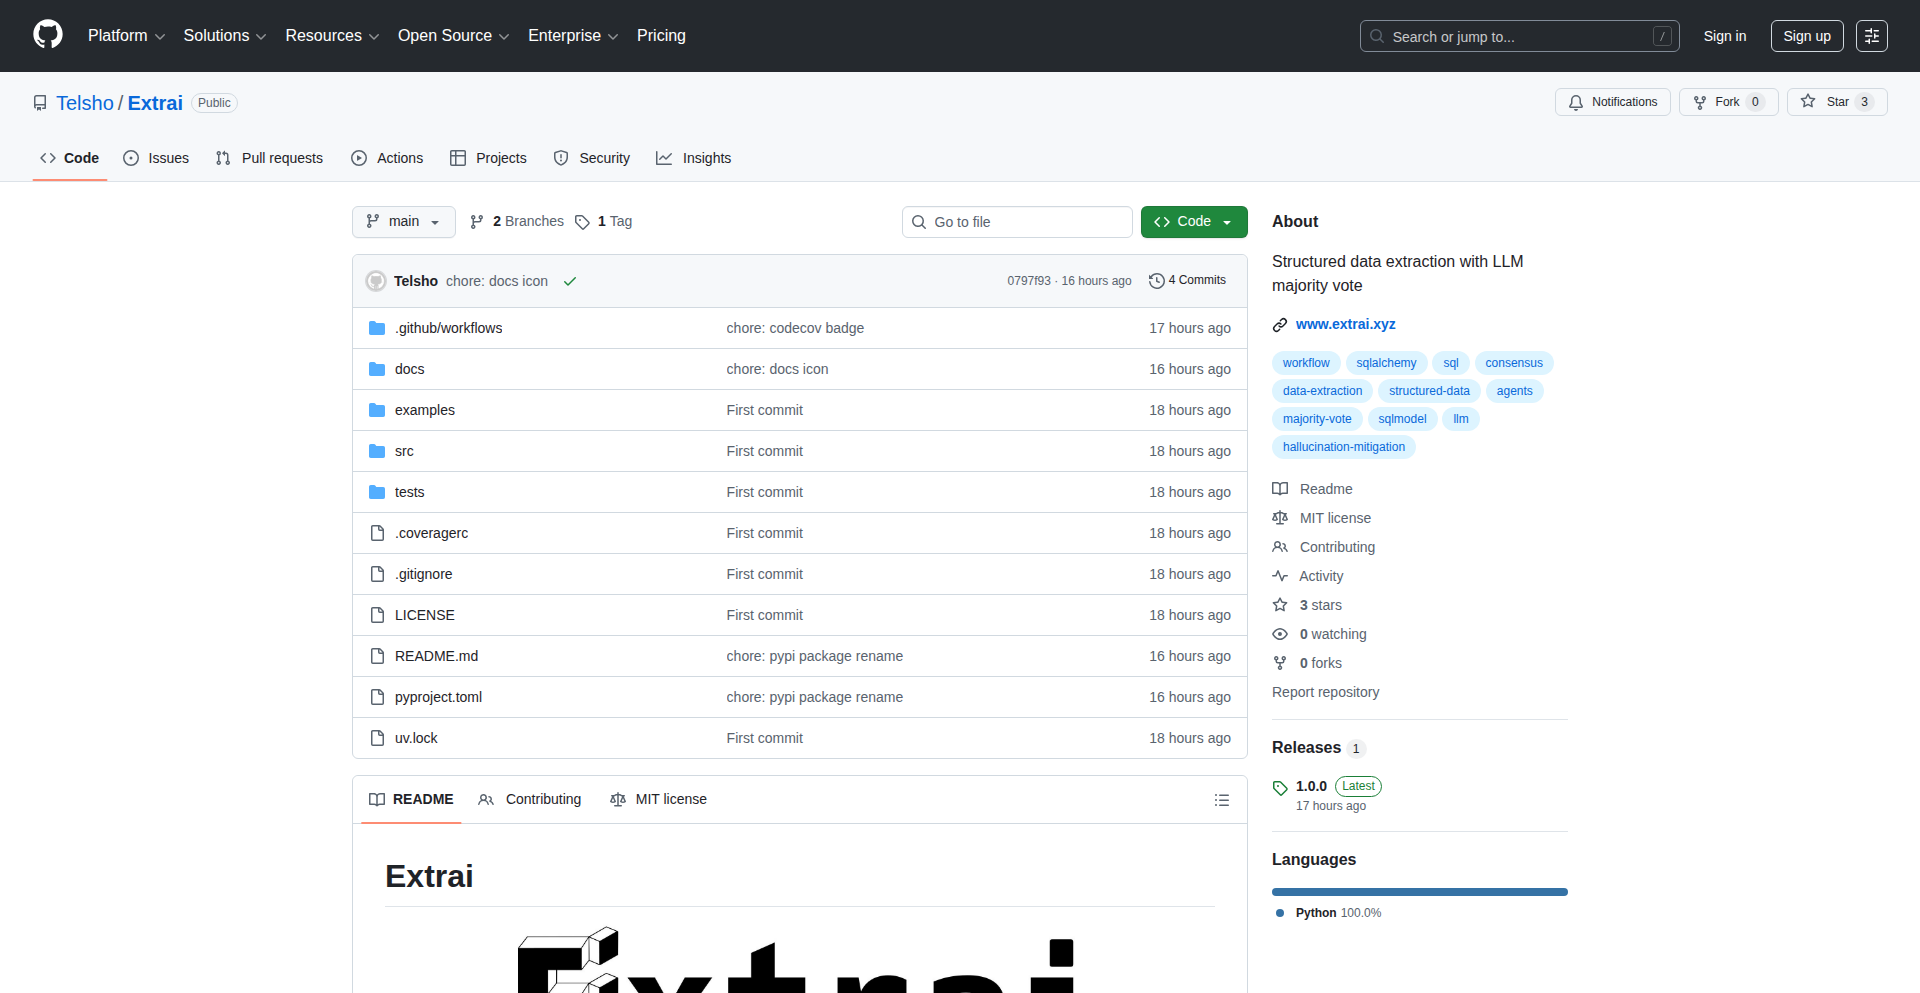Expand the Resources menu

[x=332, y=36]
